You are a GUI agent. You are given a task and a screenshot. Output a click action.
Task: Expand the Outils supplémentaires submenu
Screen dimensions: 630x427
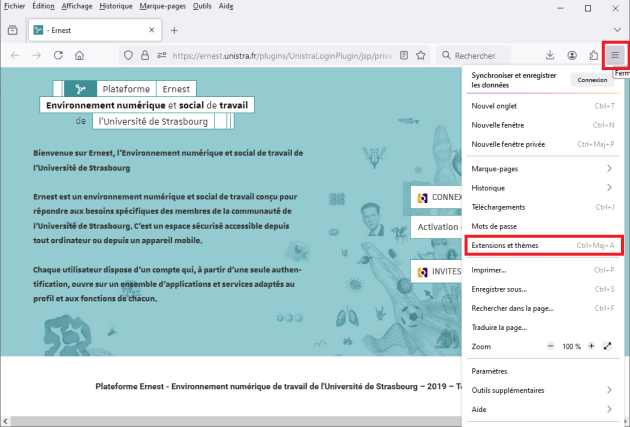pyautogui.click(x=541, y=390)
